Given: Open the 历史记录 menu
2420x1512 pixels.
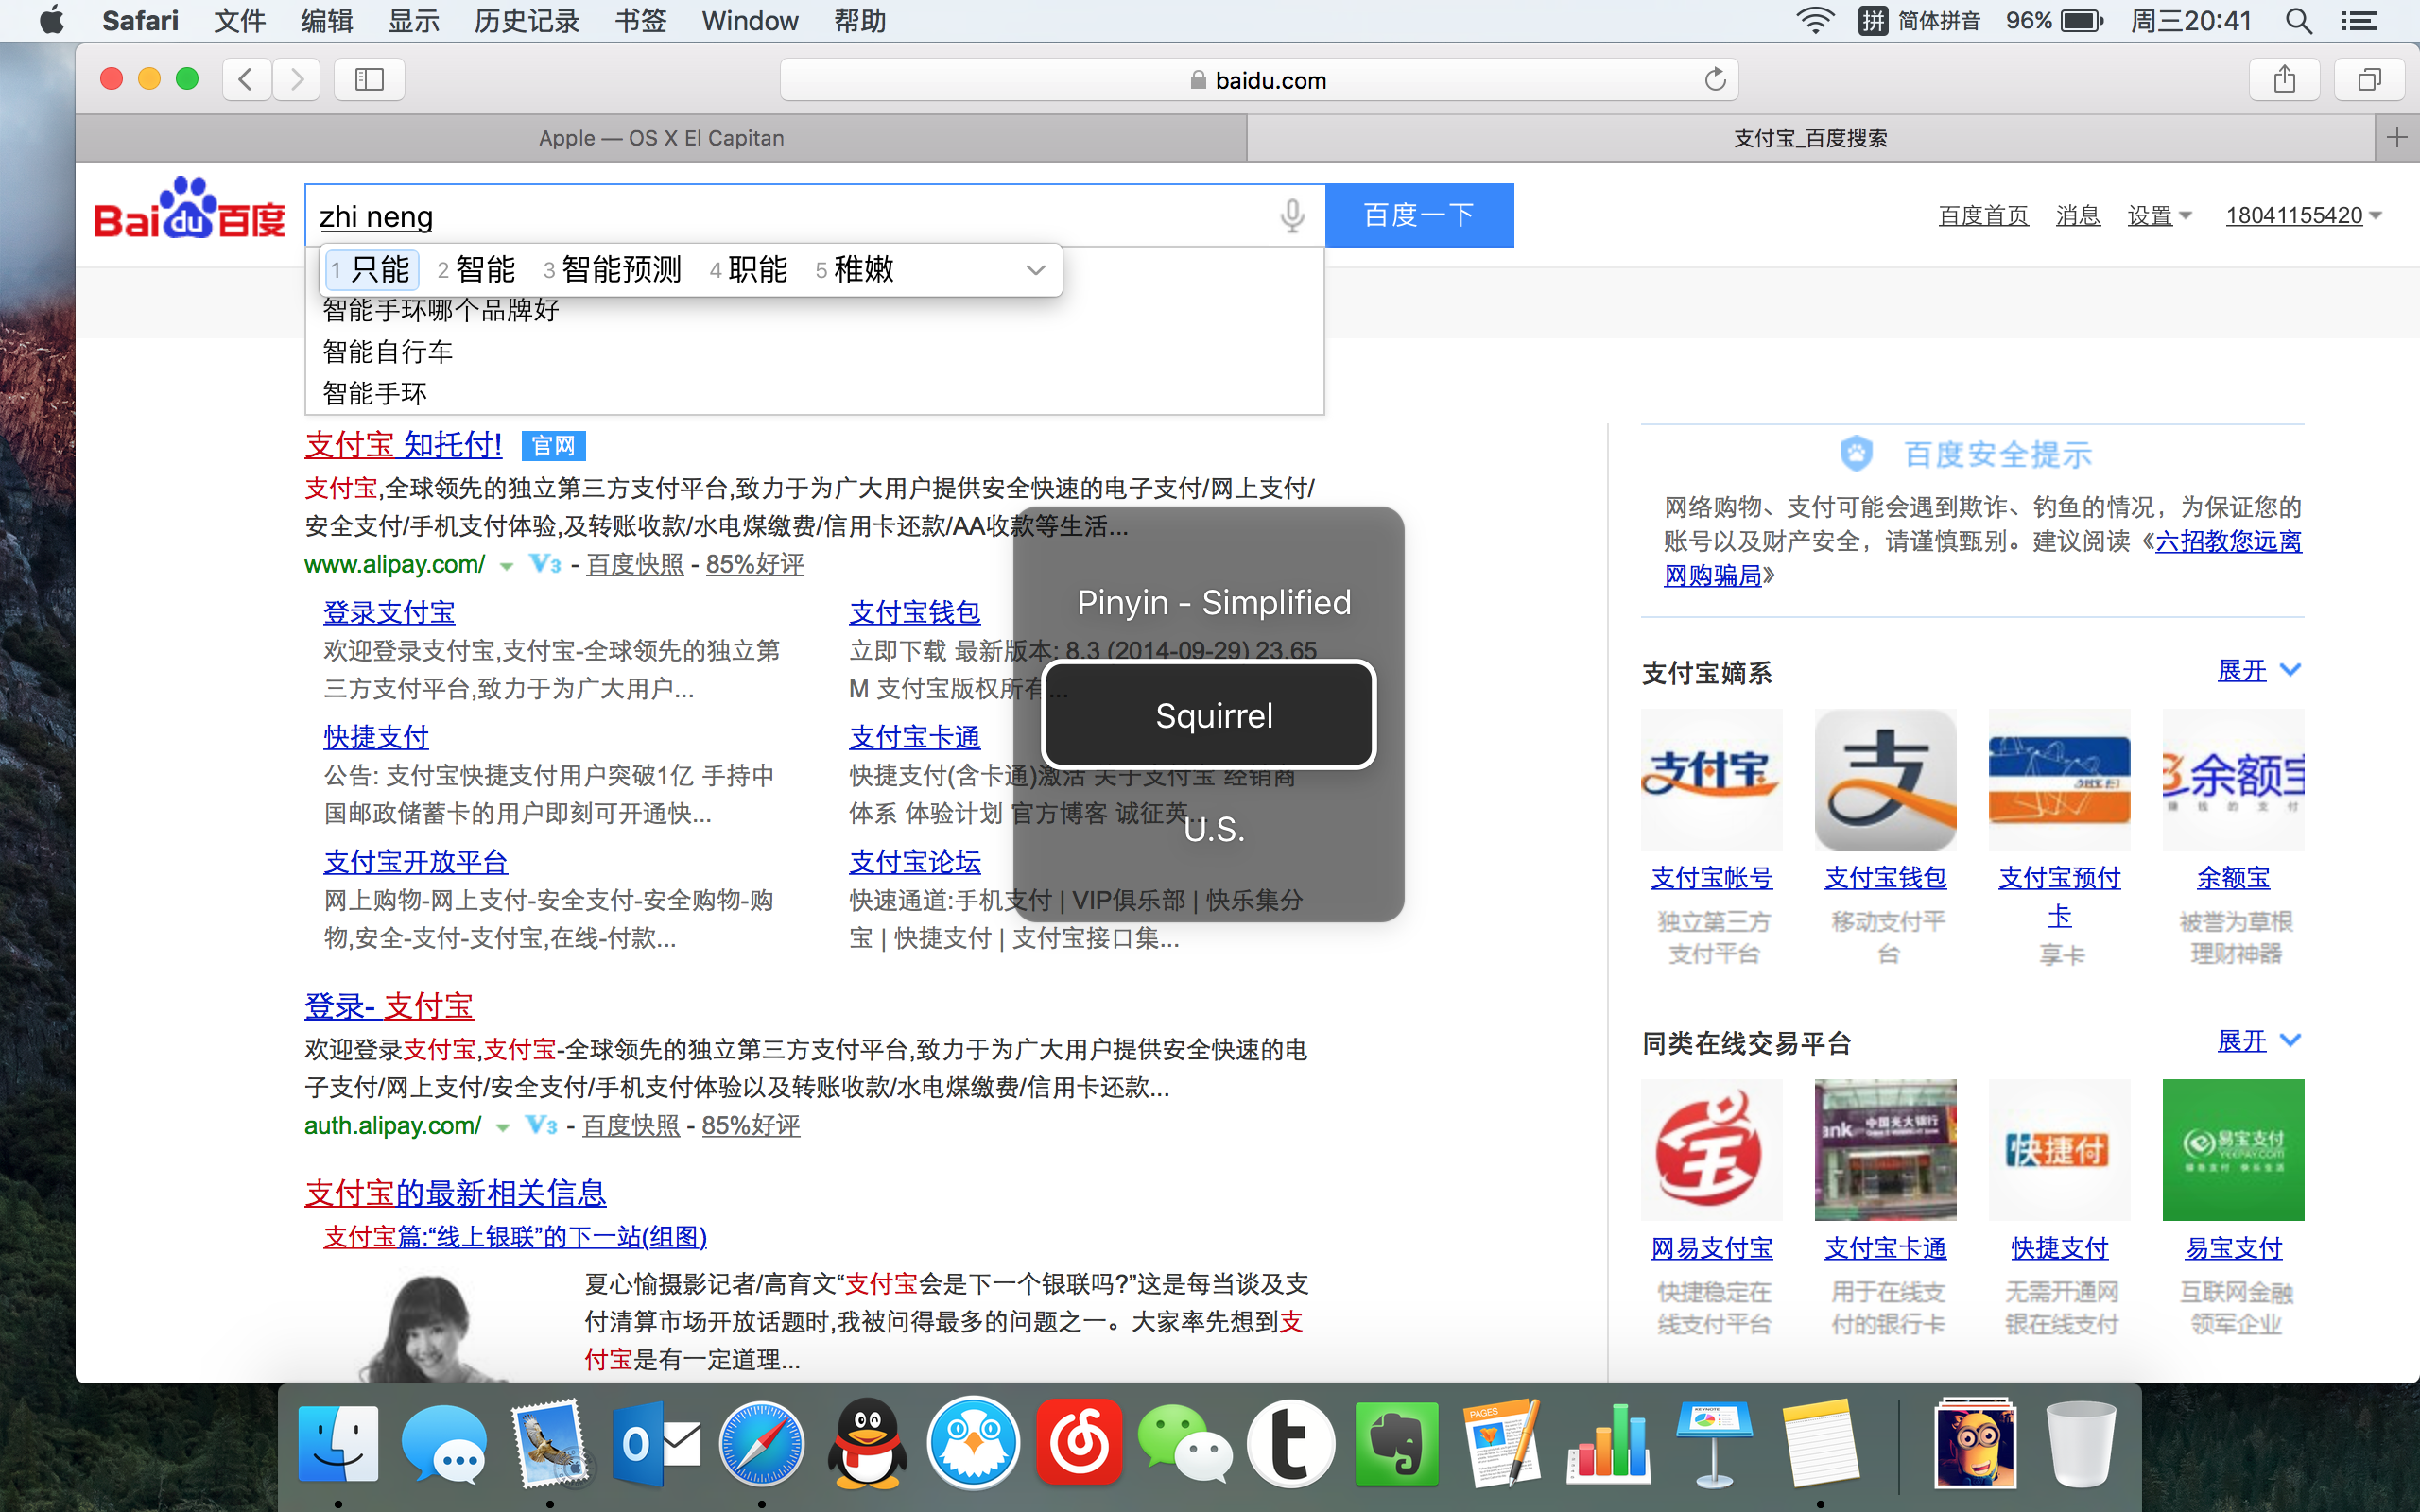Looking at the screenshot, I should coord(526,21).
